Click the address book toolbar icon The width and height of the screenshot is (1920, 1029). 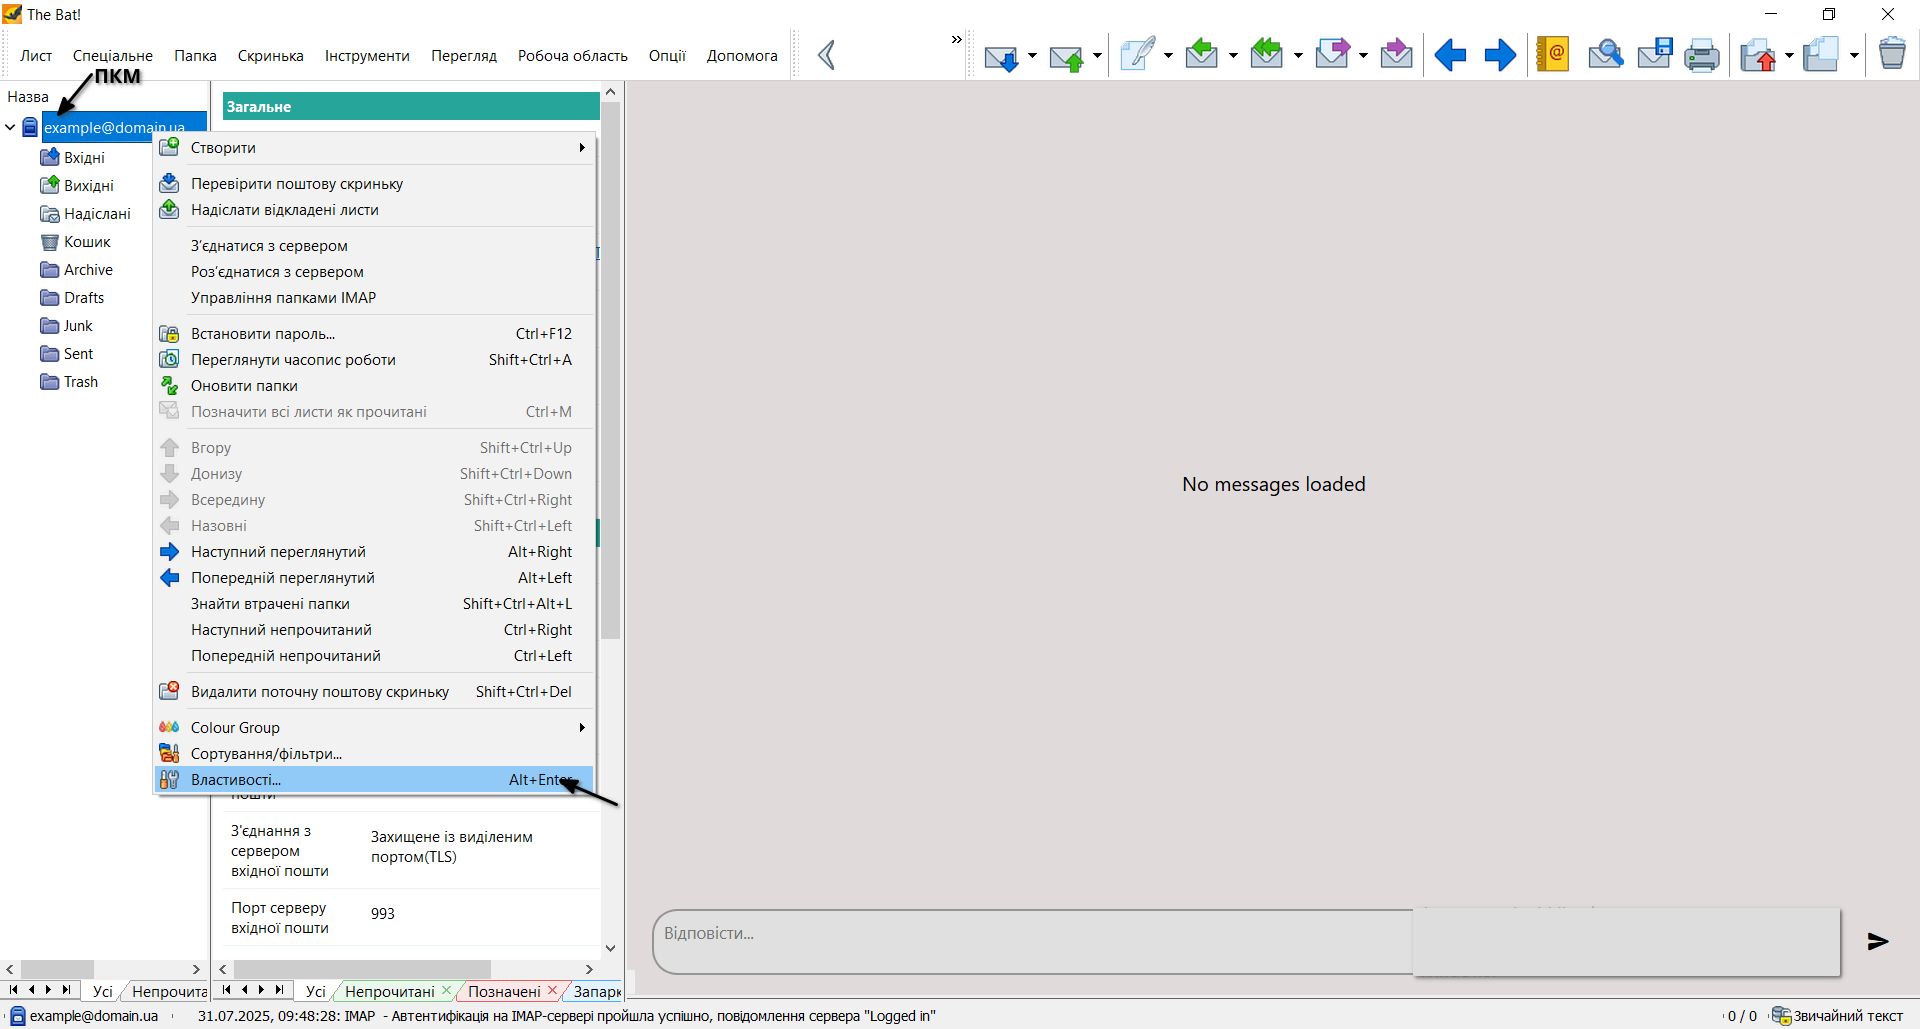click(1552, 55)
